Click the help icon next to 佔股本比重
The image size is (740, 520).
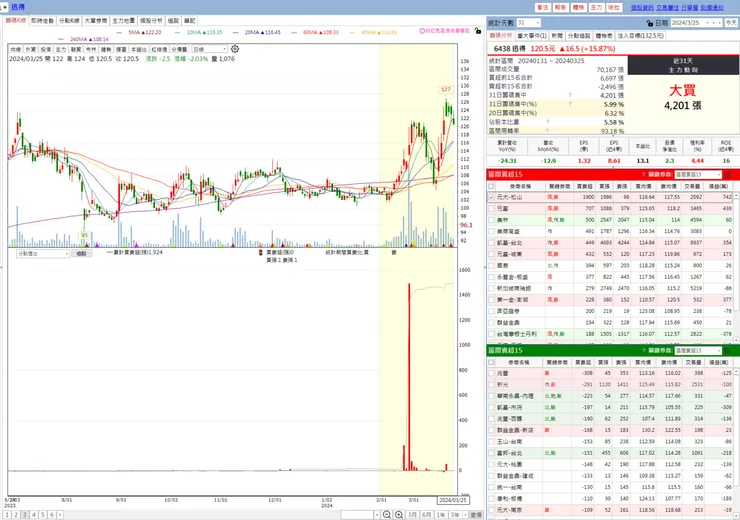(547, 122)
